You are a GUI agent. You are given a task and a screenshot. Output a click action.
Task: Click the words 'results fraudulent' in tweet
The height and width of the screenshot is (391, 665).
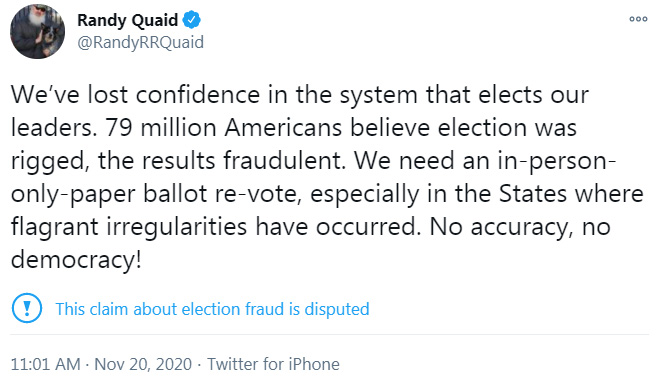pos(241,160)
